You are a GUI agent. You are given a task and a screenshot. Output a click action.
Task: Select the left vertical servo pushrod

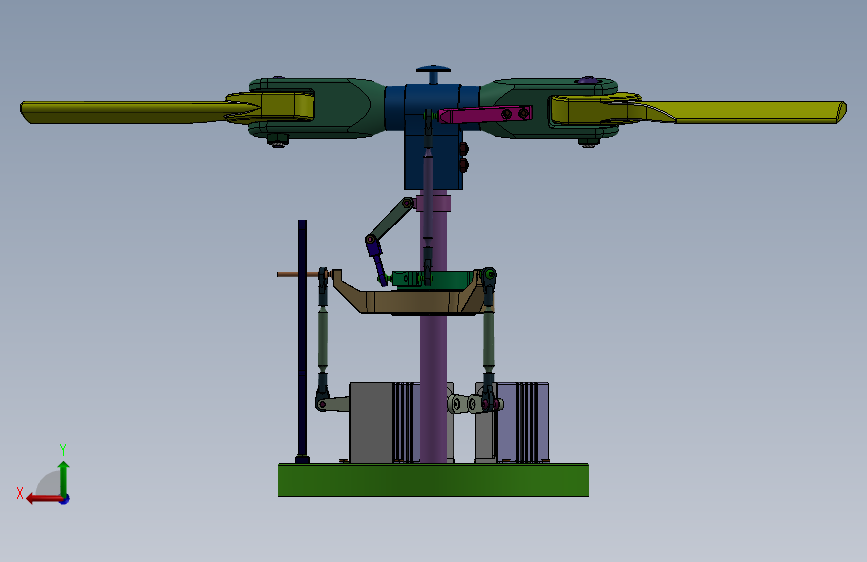[x=322, y=337]
